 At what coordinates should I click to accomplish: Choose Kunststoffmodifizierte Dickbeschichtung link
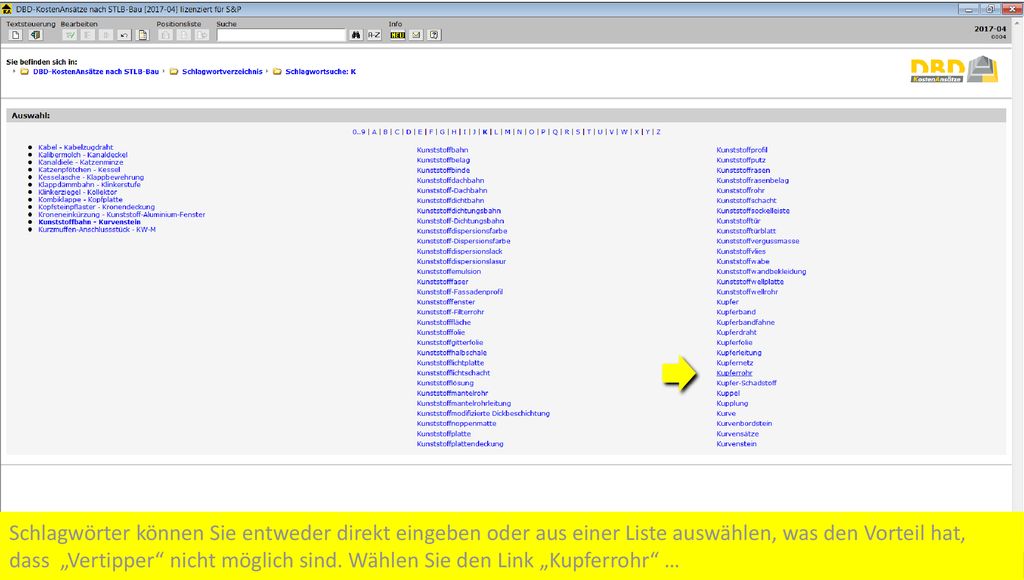(x=483, y=413)
